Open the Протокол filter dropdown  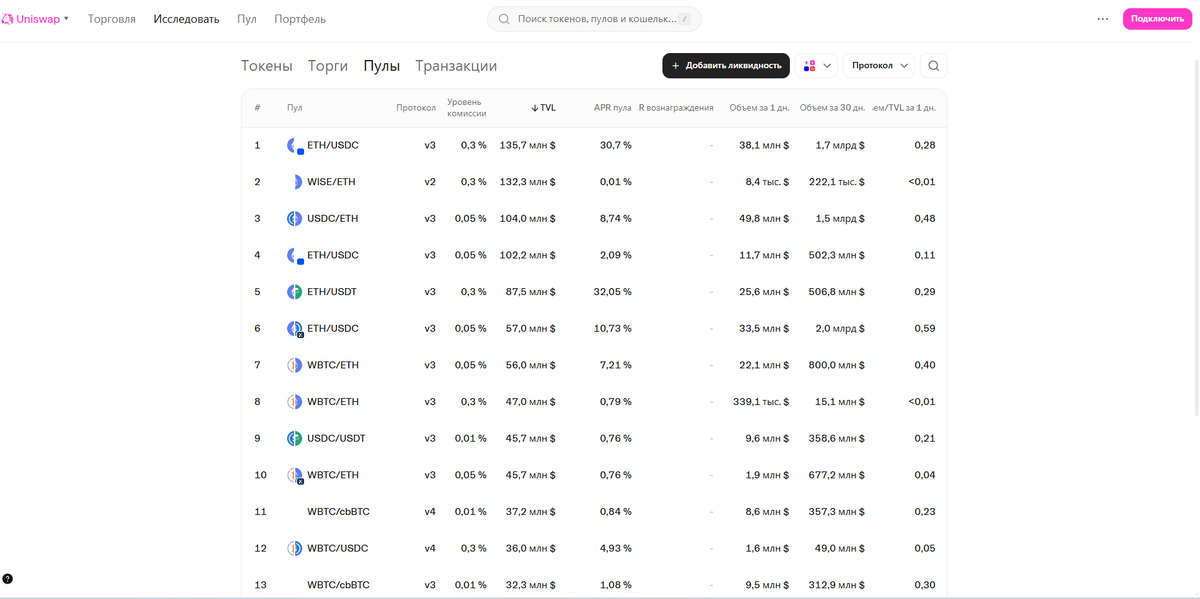coord(879,66)
